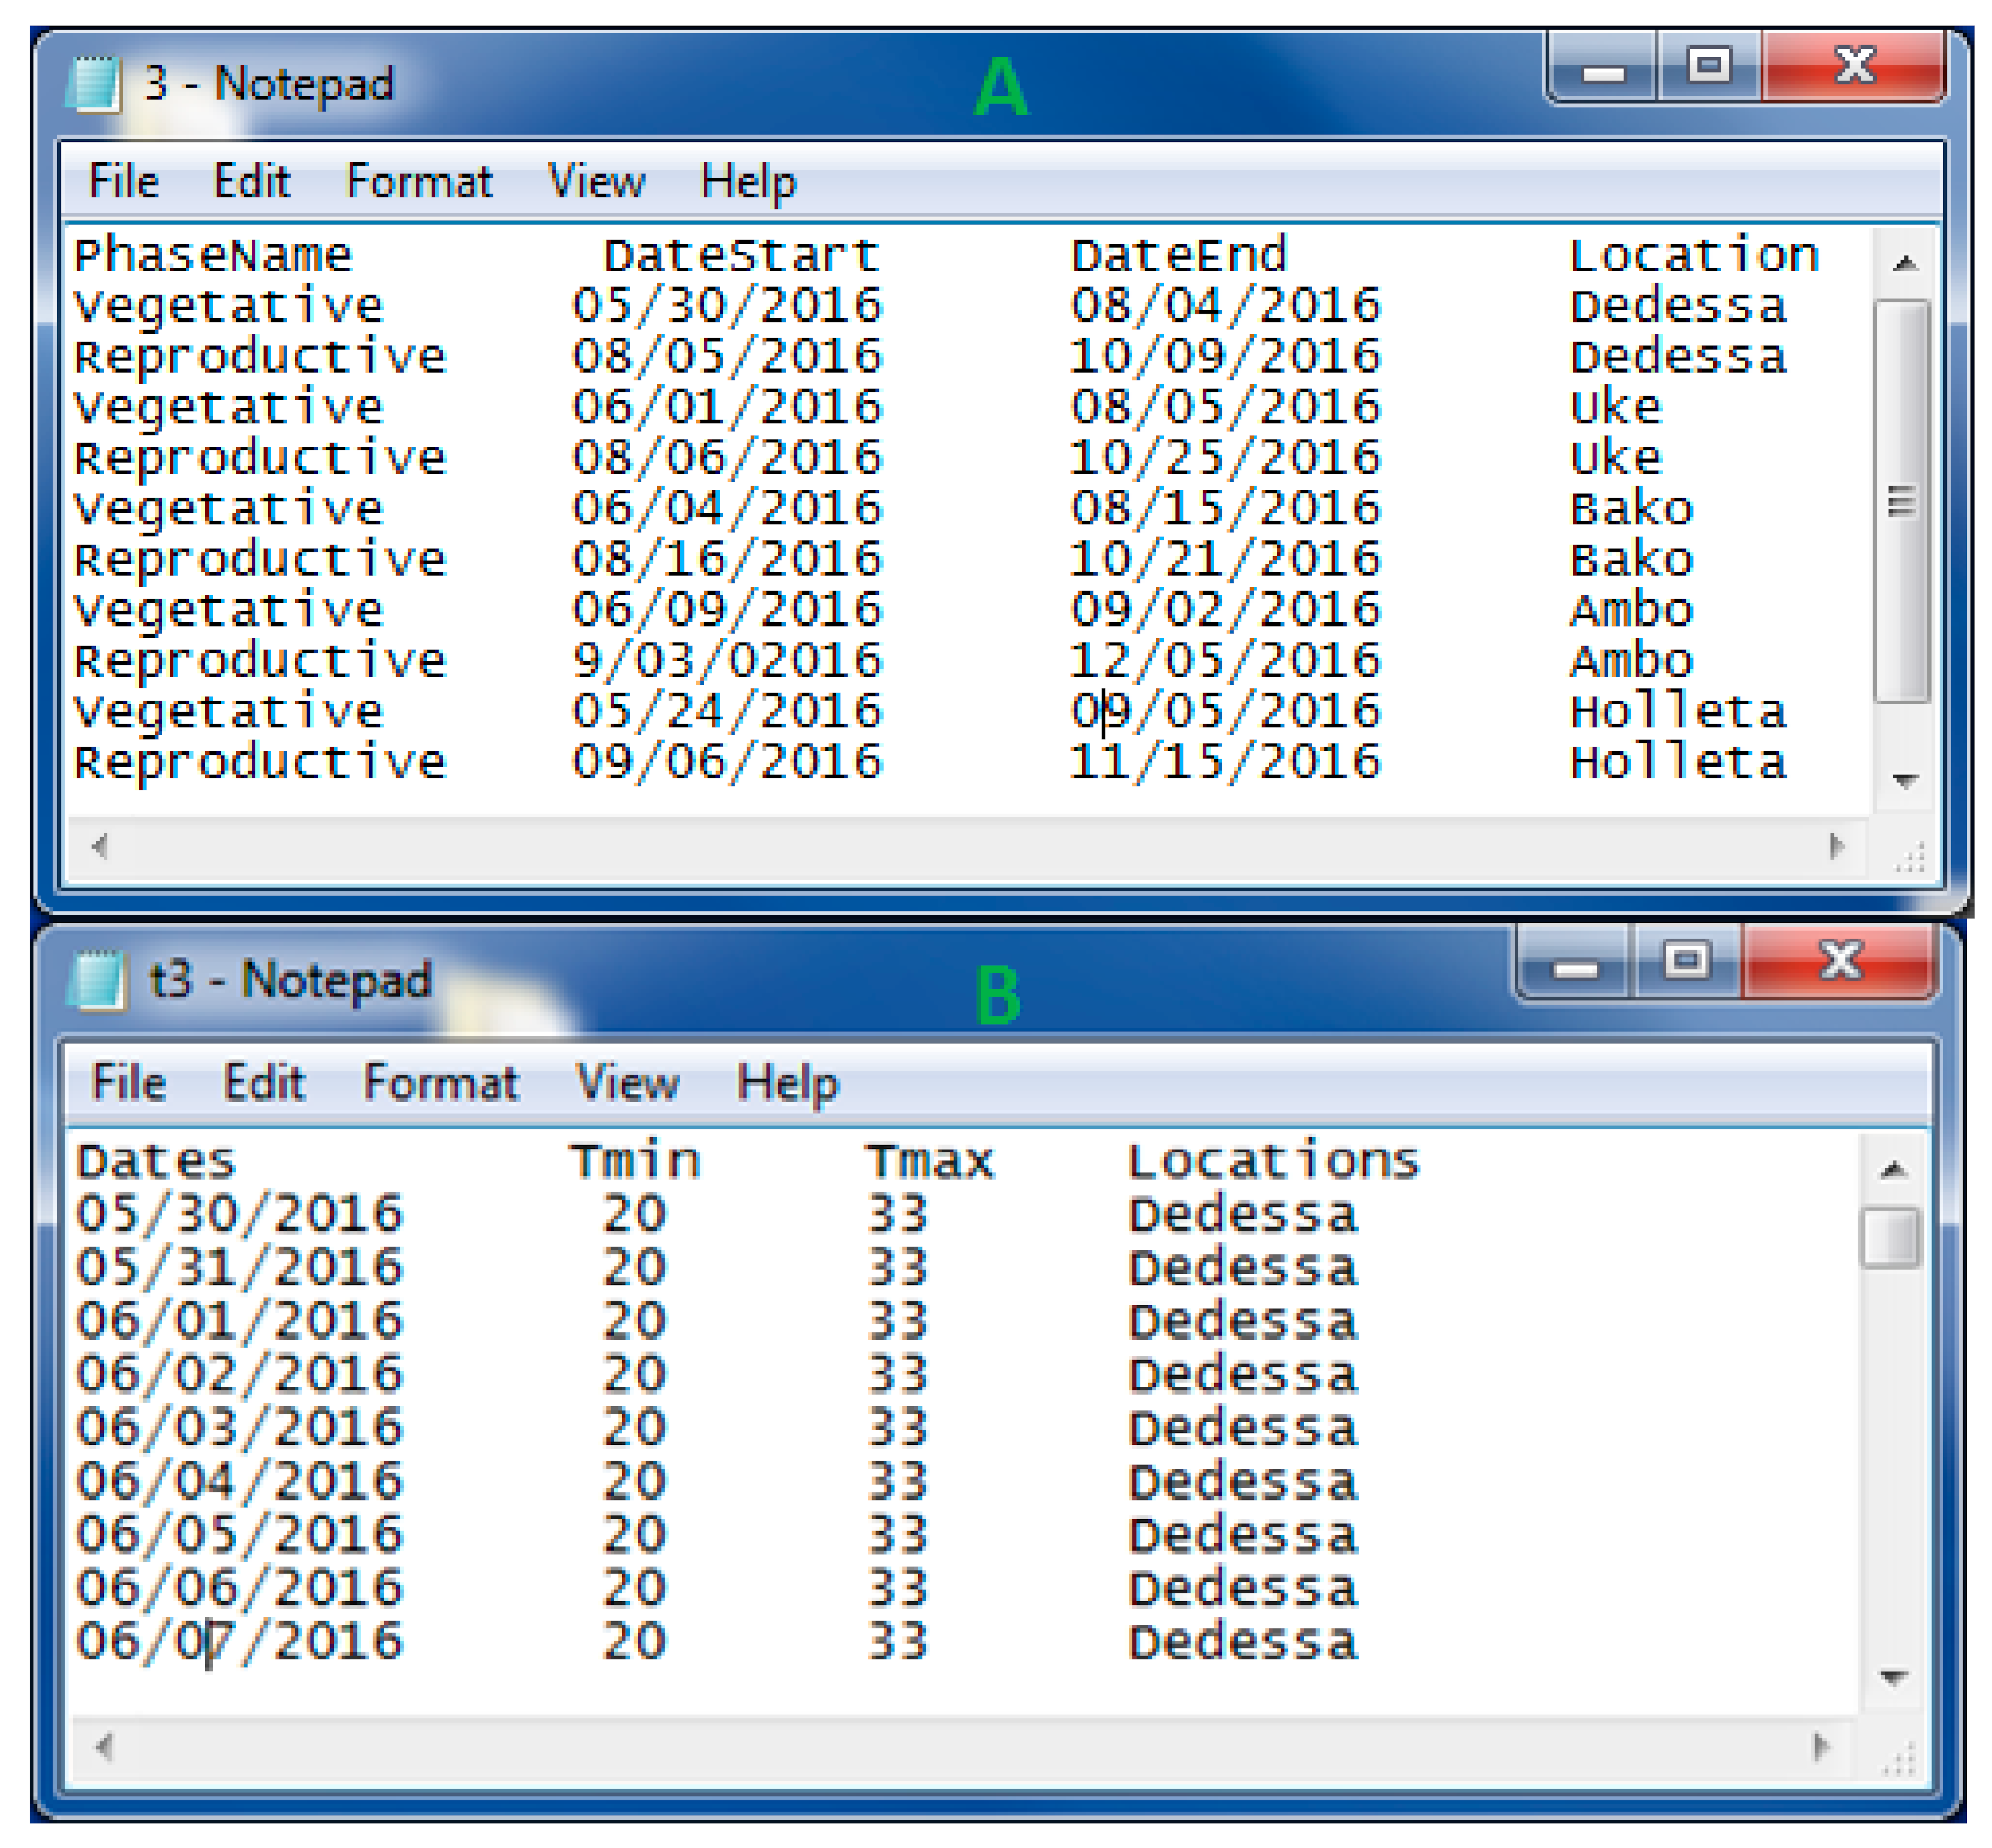Click date 06/03/2016 in t3 - Notepad
1992x1848 pixels.
[x=240, y=1428]
